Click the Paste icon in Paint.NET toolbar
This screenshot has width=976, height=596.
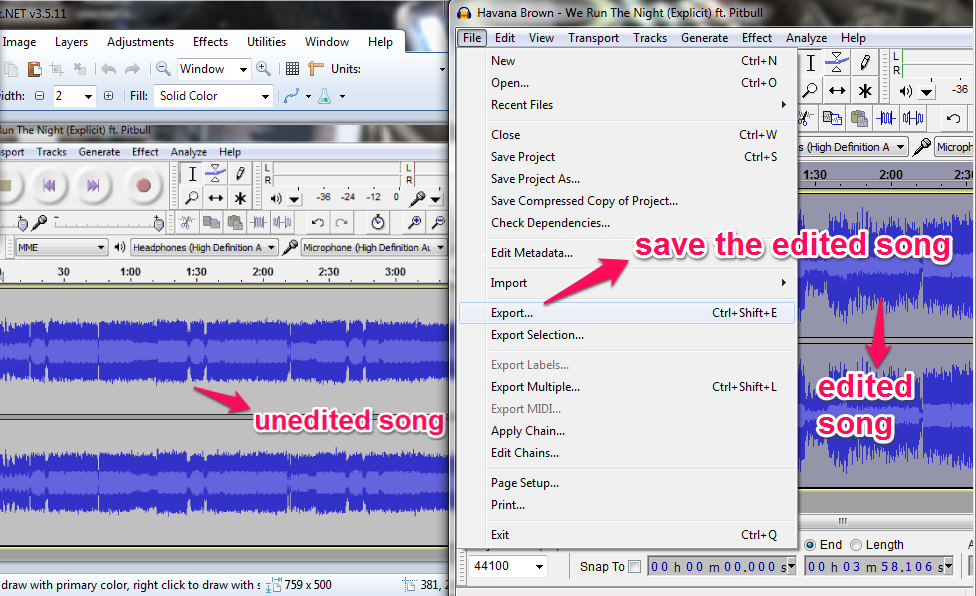[34, 69]
